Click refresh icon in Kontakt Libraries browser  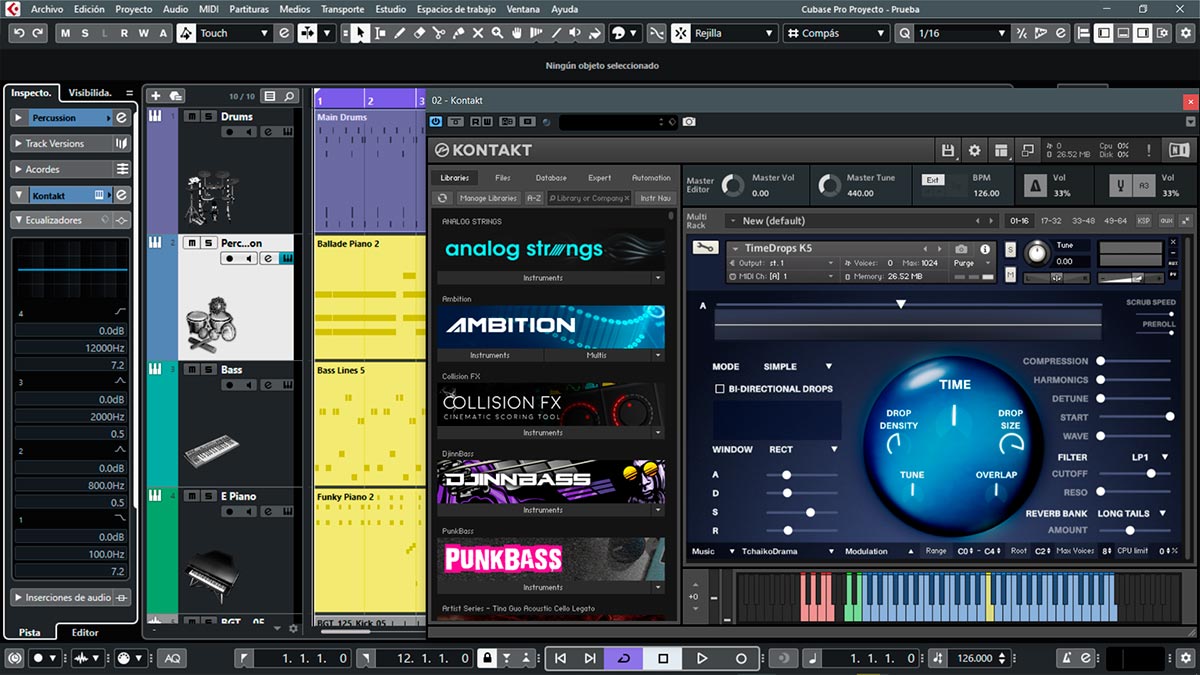[443, 198]
